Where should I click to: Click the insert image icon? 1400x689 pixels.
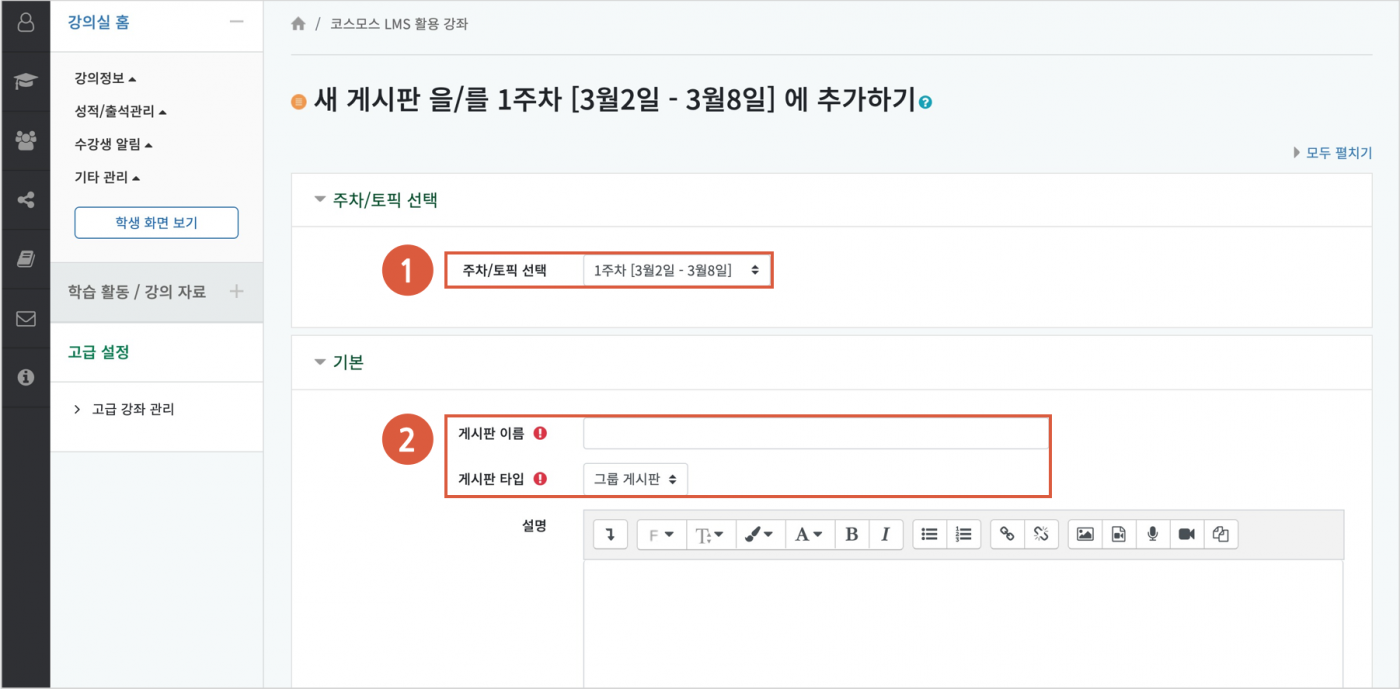point(1085,534)
